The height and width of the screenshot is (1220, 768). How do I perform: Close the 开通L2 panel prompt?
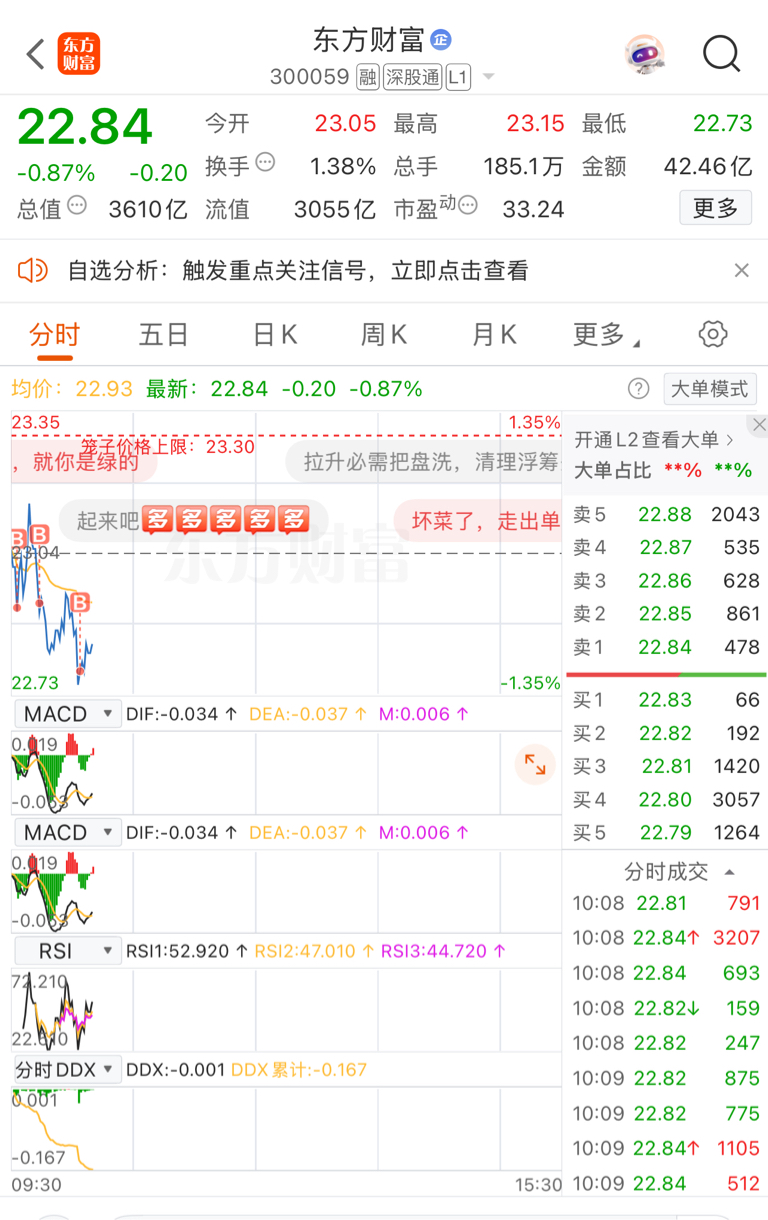(x=759, y=425)
